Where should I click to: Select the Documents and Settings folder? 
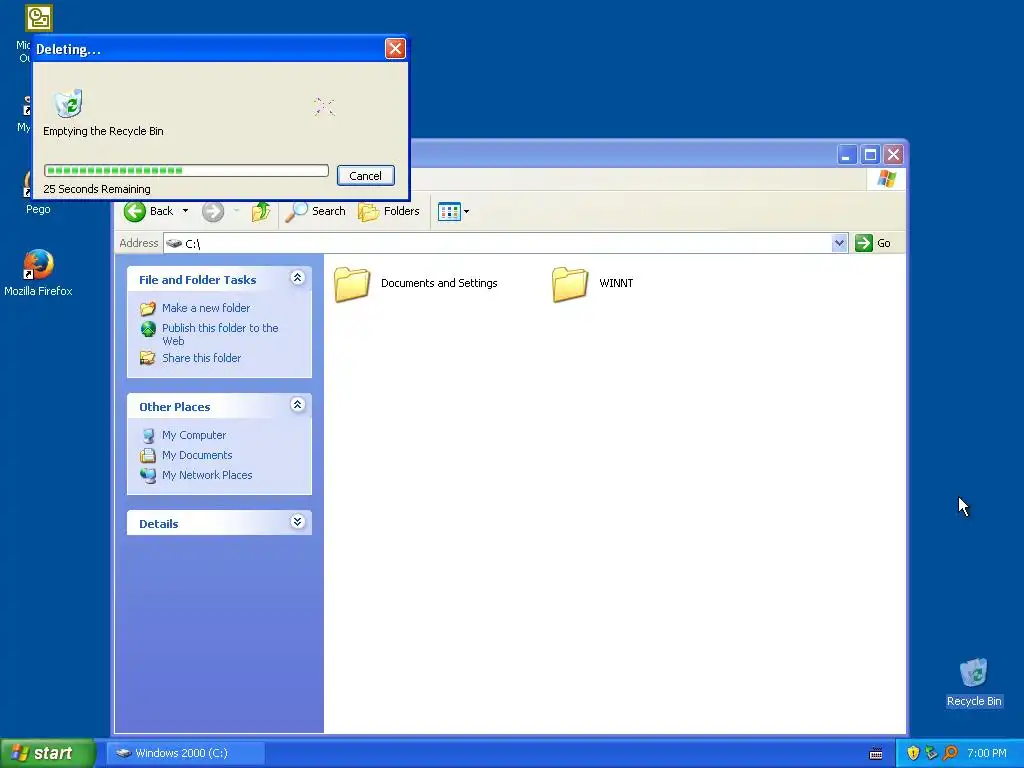416,283
